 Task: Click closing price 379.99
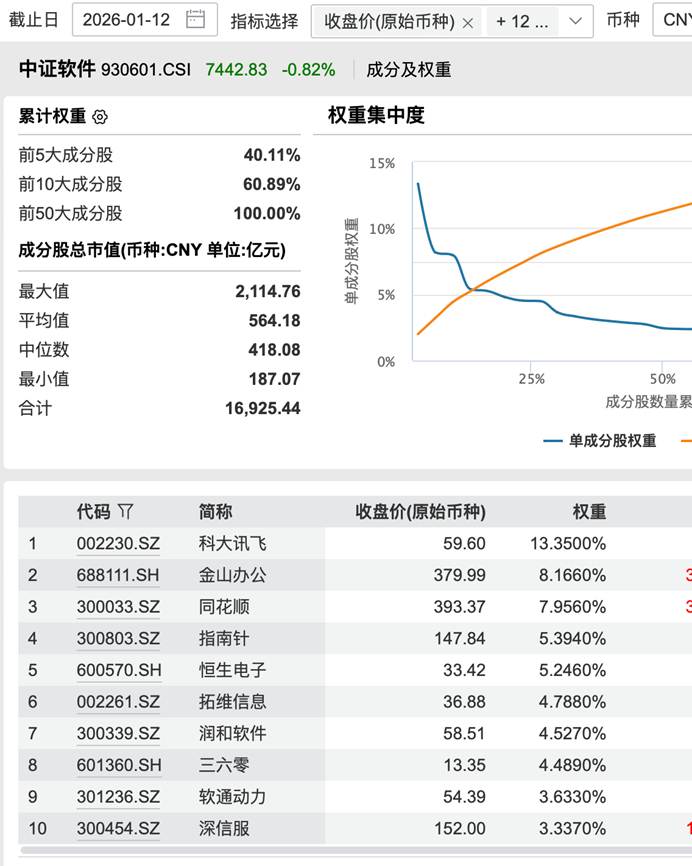(459, 575)
